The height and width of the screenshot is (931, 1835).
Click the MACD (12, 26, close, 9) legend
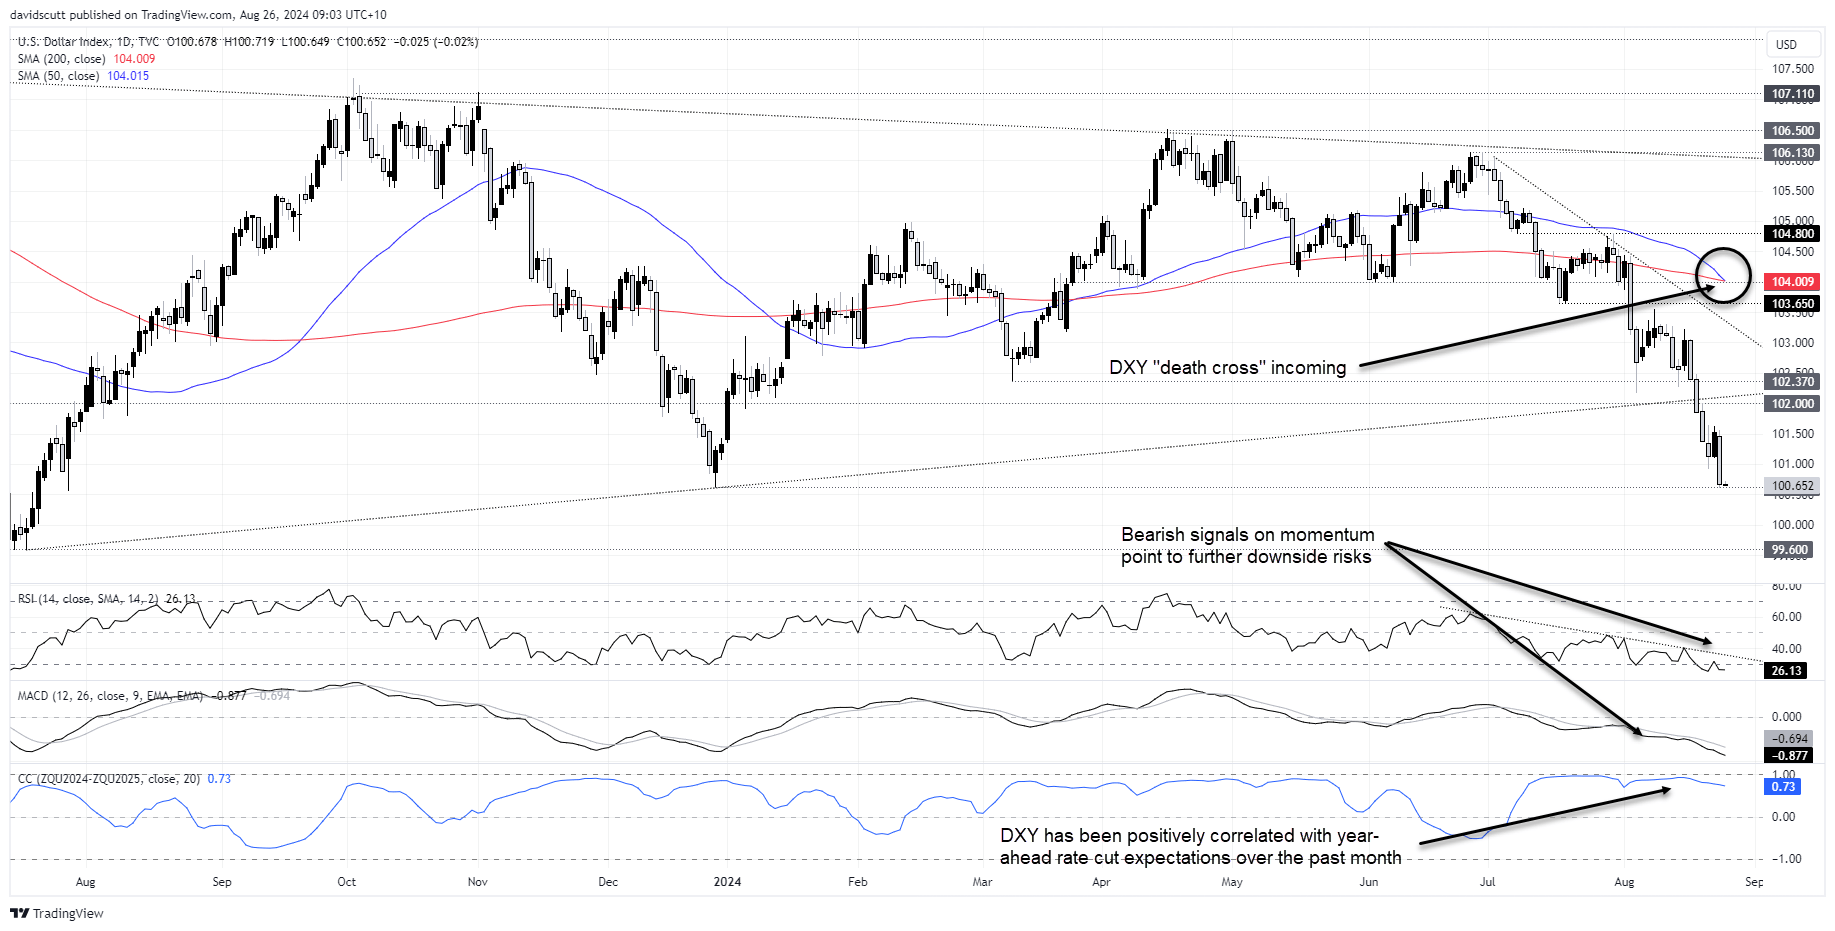[110, 696]
